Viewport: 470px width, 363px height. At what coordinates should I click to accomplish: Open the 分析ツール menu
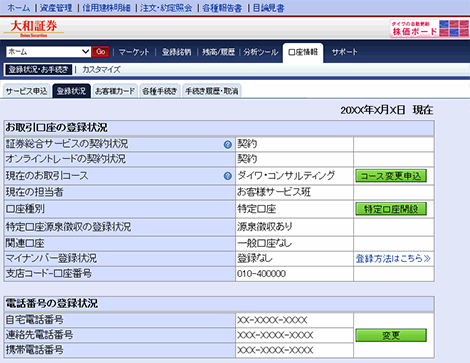pyautogui.click(x=261, y=52)
